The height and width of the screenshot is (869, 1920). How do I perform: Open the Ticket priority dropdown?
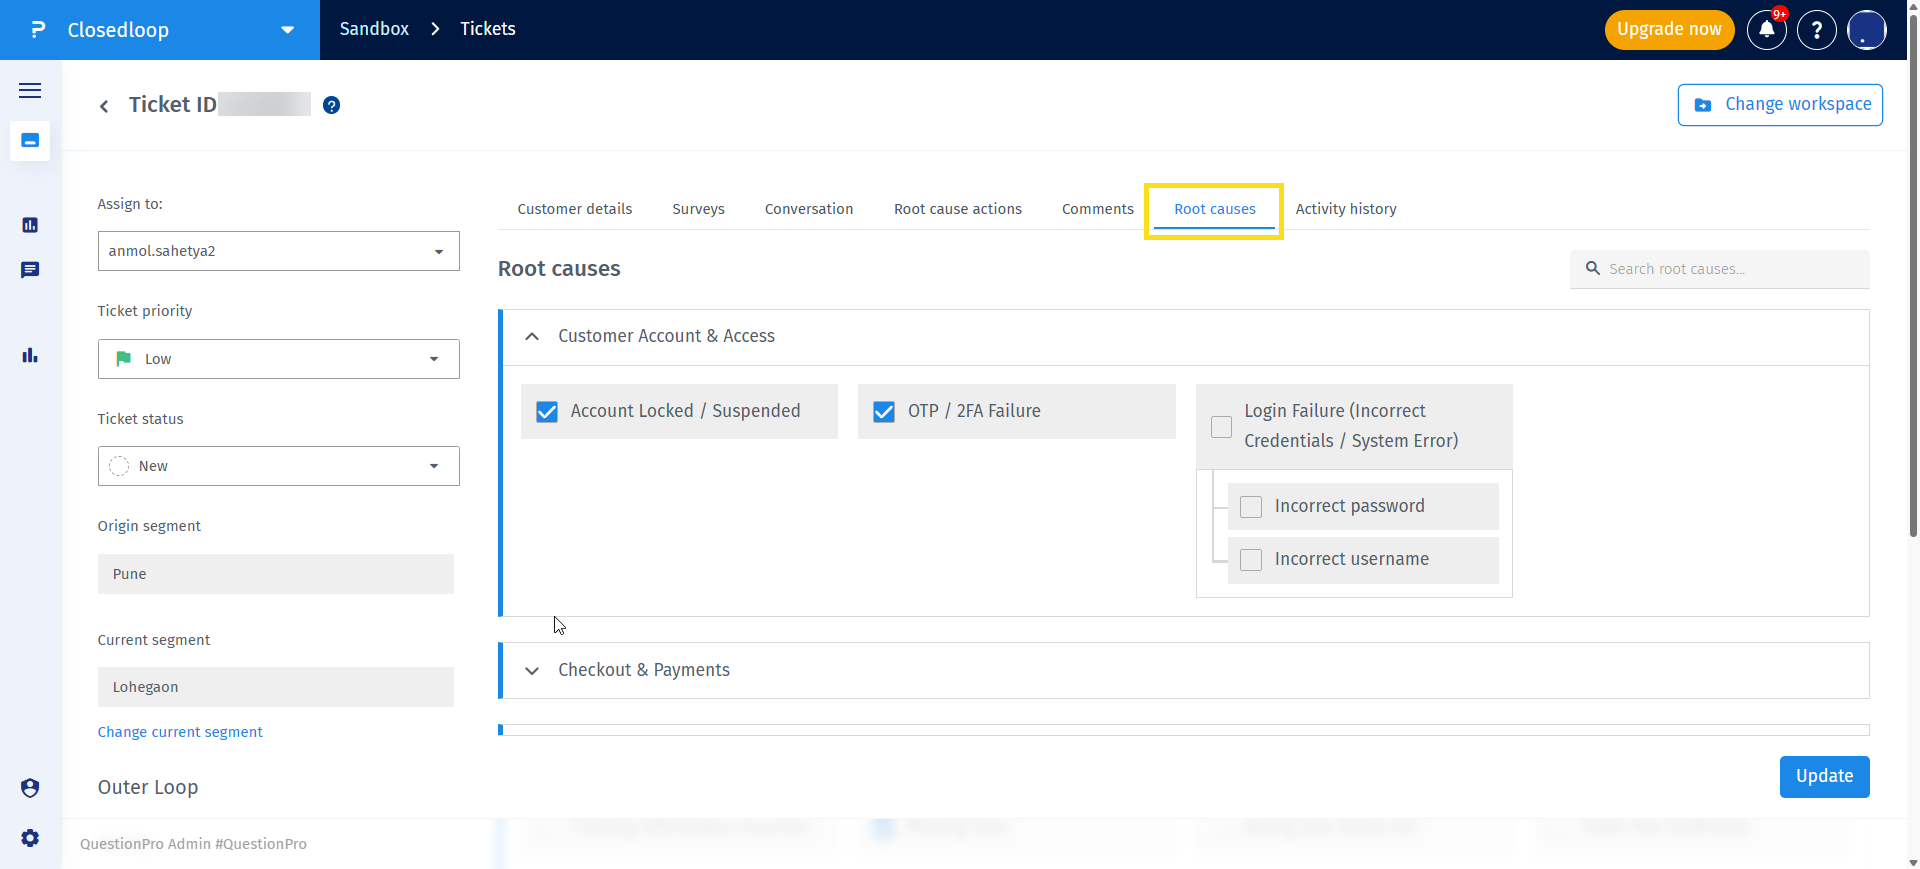(x=278, y=359)
